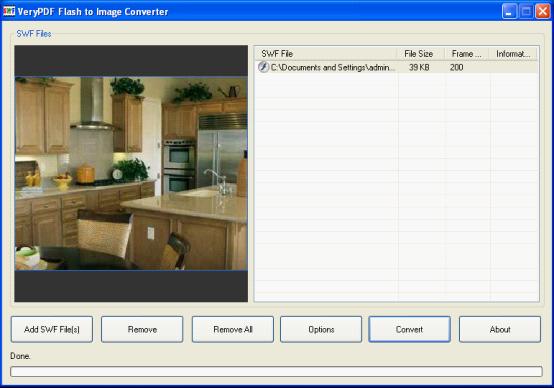Screen dimensions: 554x388
Task: Click the kitchen SWF preview image
Action: pos(131,173)
